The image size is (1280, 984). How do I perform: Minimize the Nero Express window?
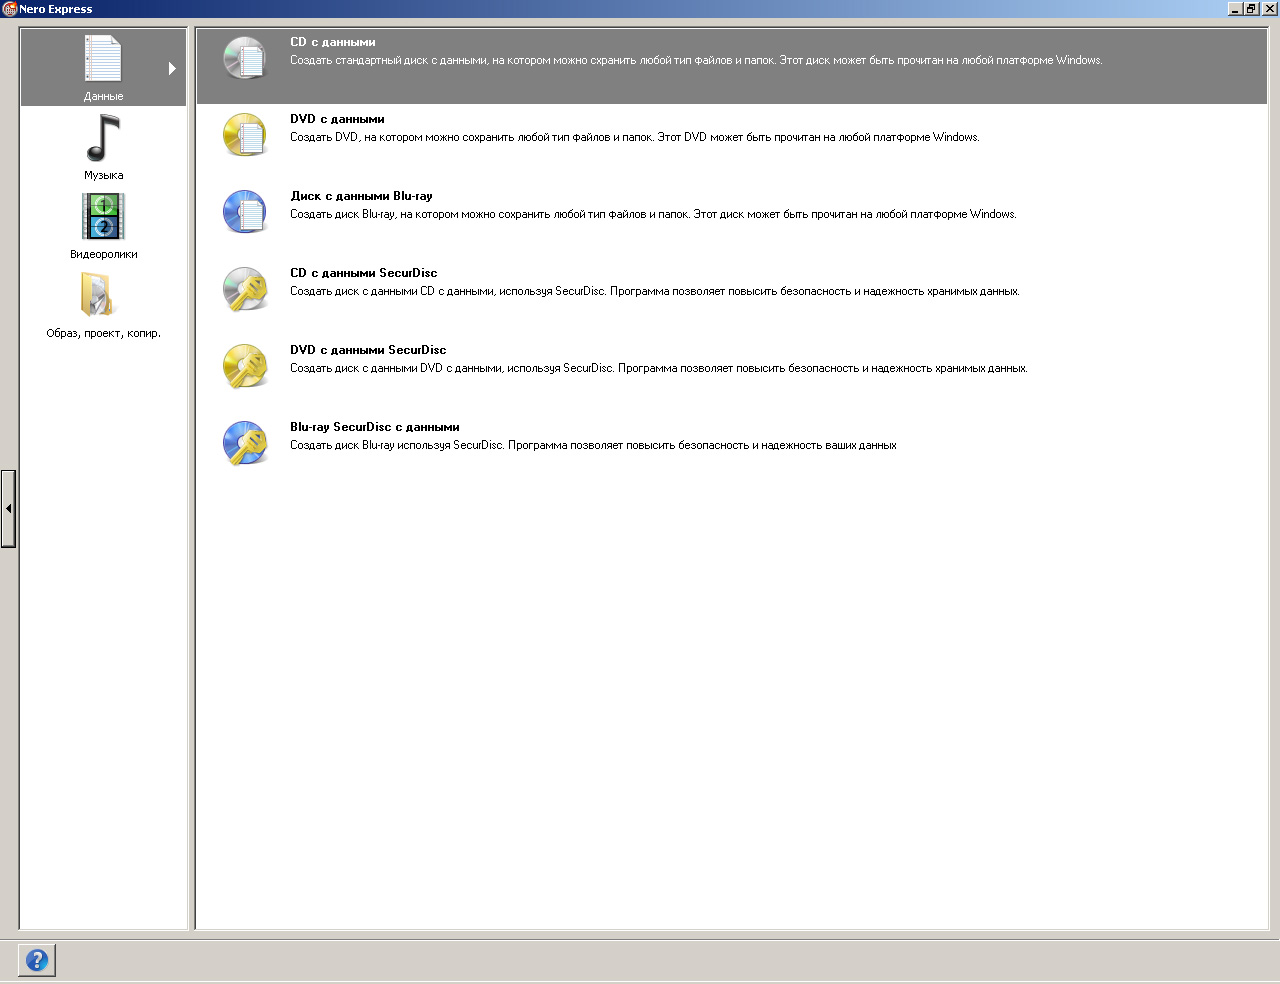pos(1235,9)
